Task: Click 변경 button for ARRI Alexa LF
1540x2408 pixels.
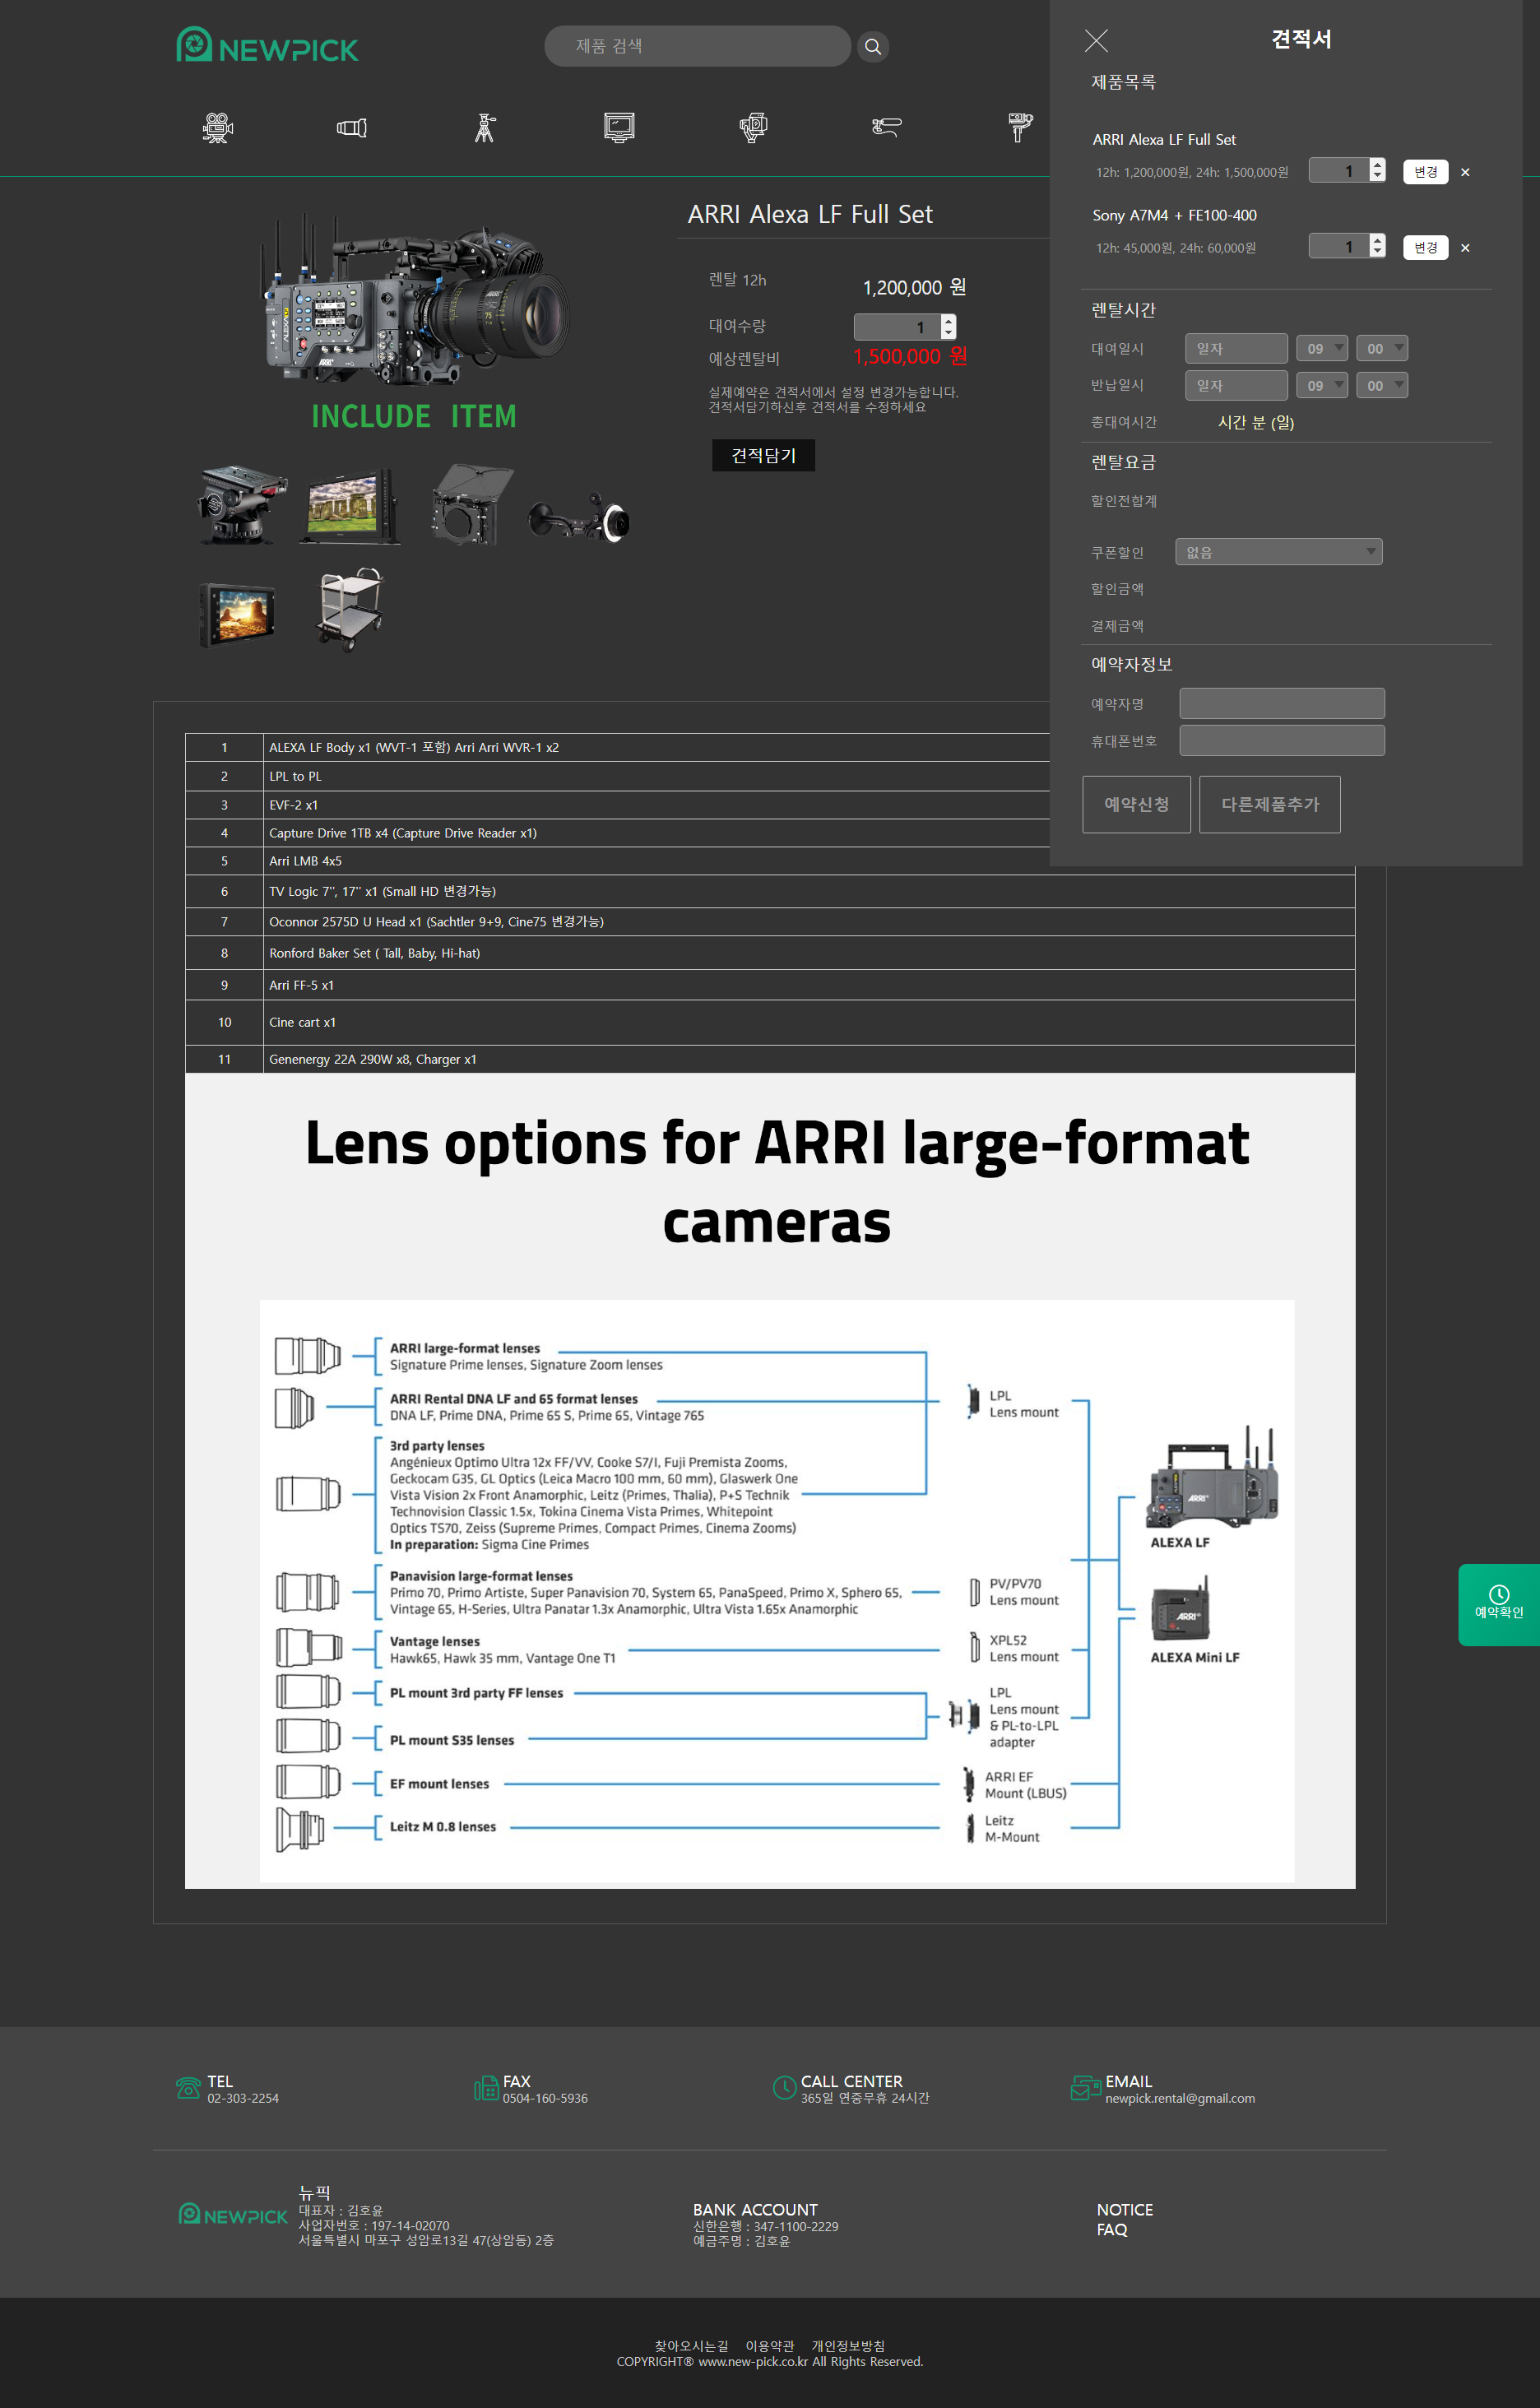Action: (x=1425, y=172)
